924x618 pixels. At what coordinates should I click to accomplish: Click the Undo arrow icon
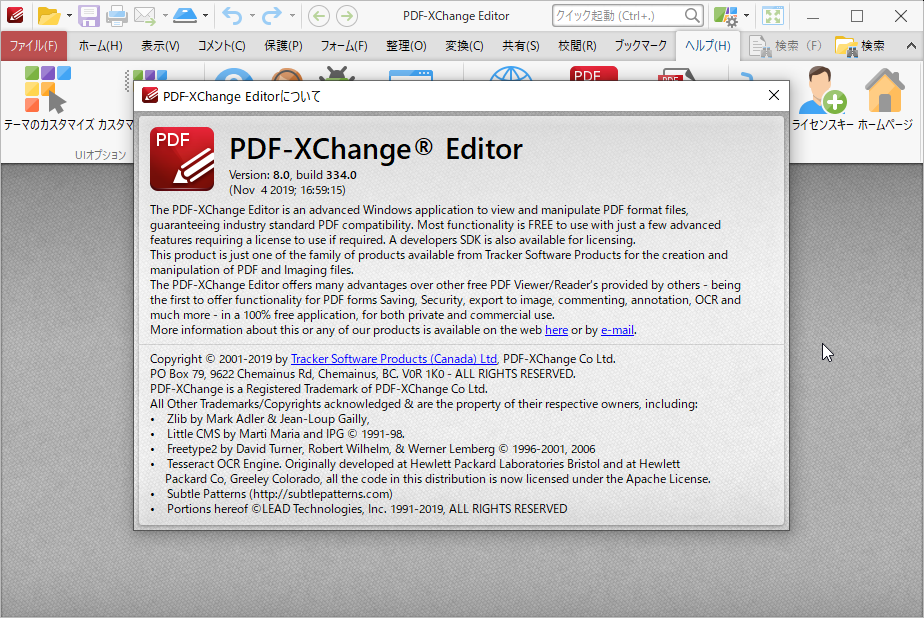233,16
